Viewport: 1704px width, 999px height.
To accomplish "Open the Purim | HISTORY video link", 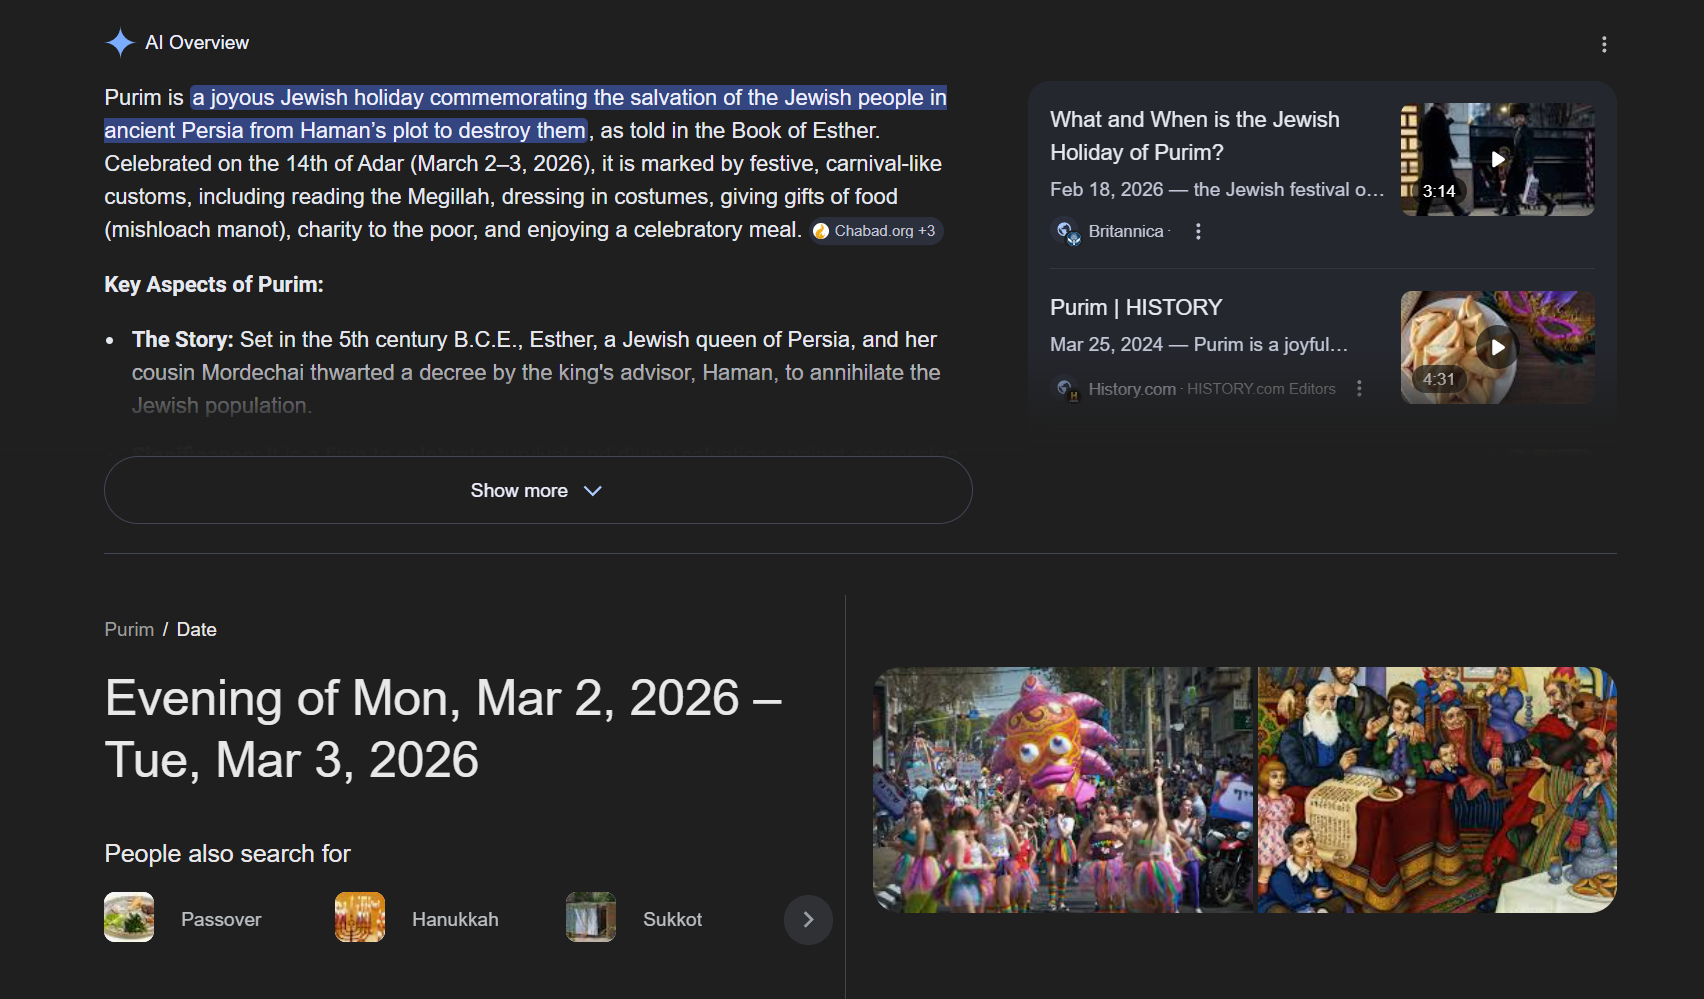I will [1136, 307].
